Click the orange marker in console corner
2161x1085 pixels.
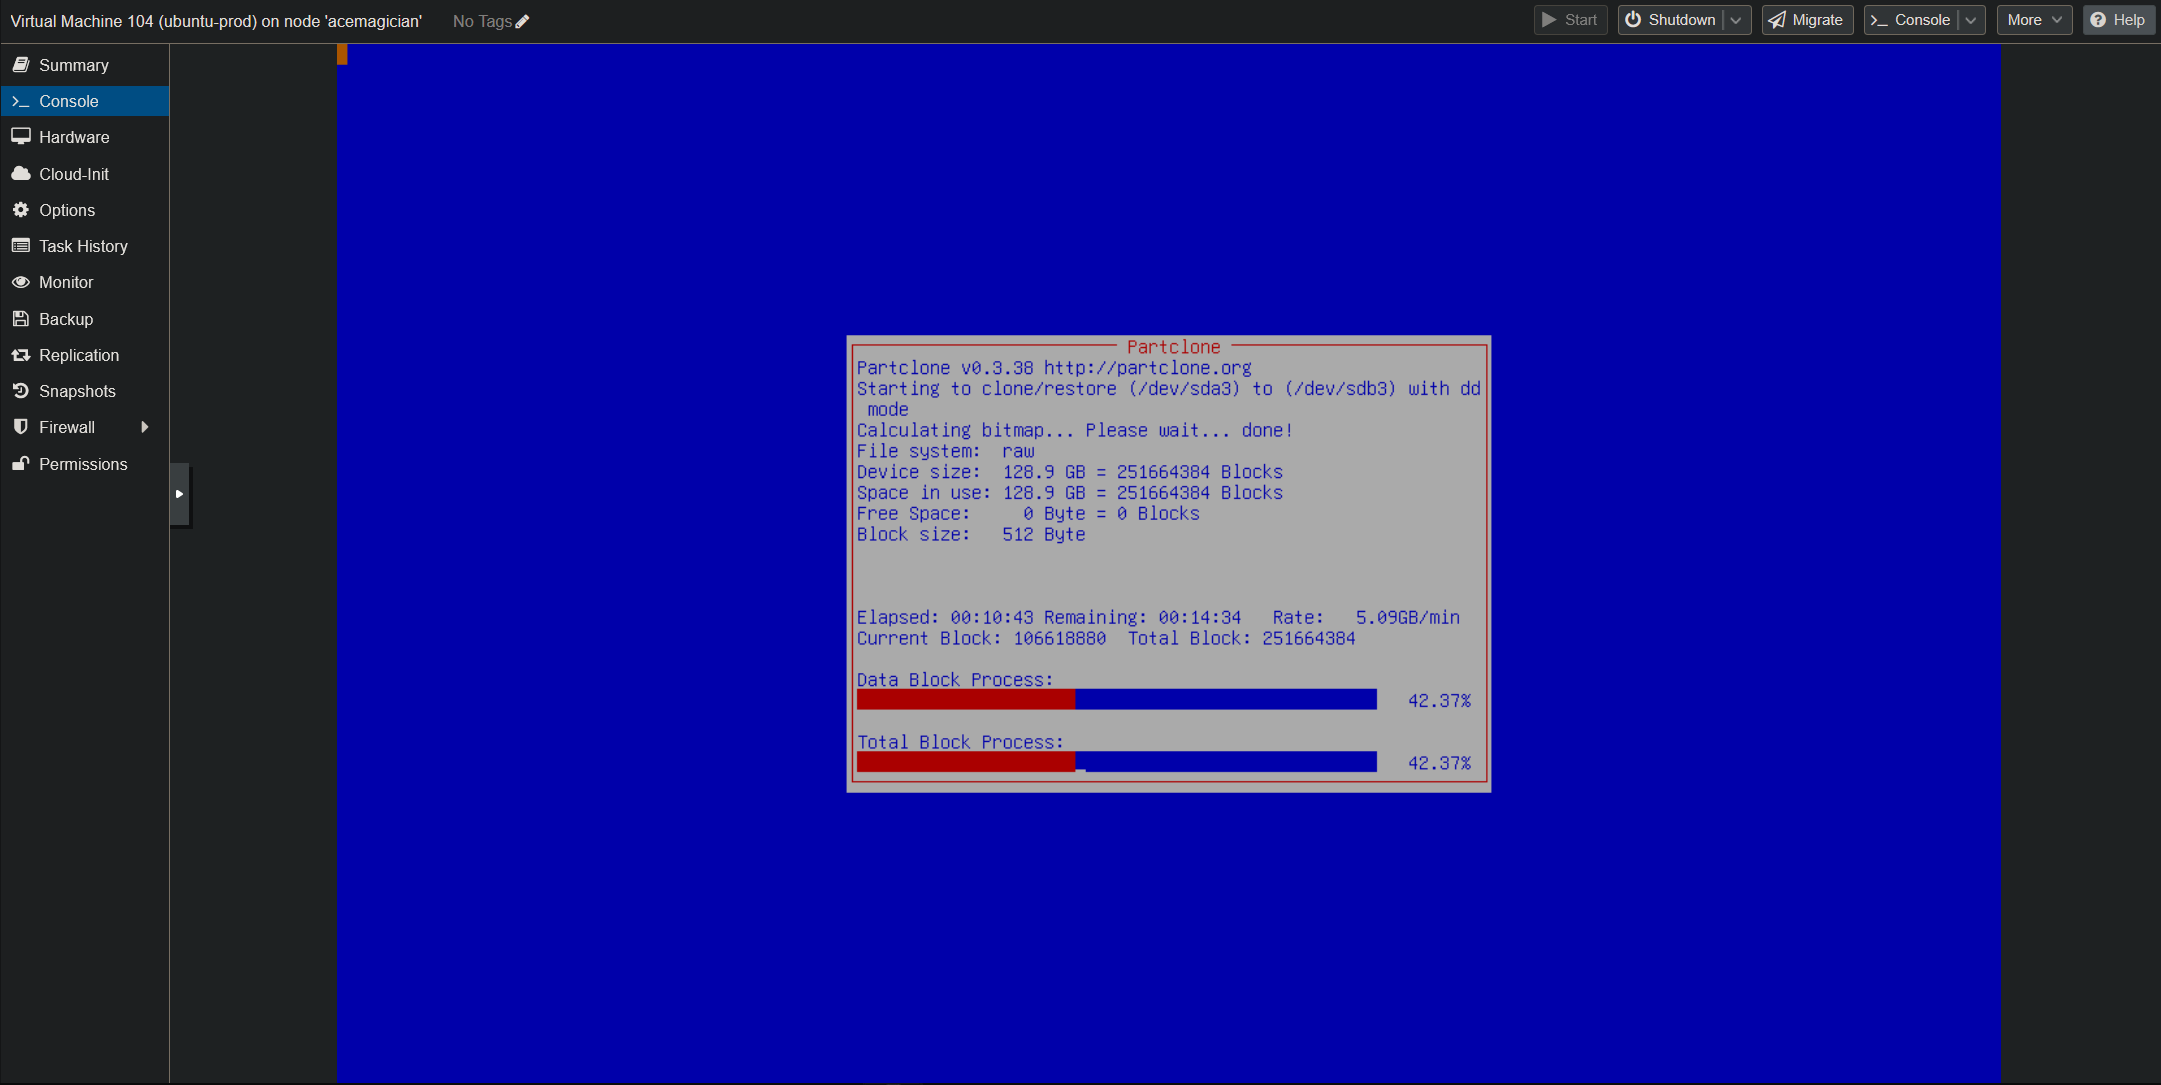342,55
